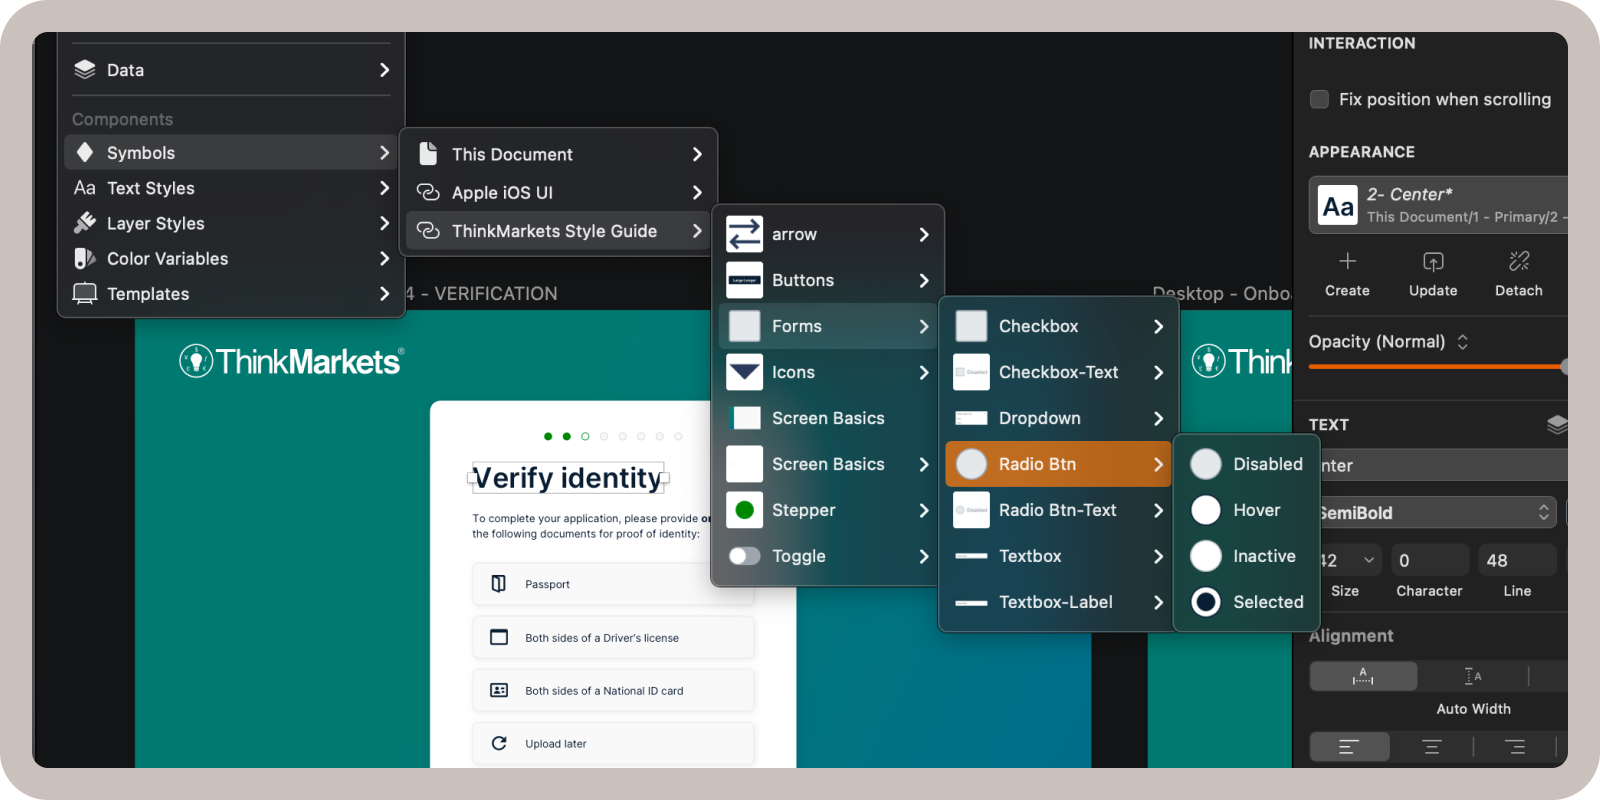Screen dimensions: 1600x800
Task: Choose the Disabled radio button symbol
Action: pyautogui.click(x=1247, y=464)
